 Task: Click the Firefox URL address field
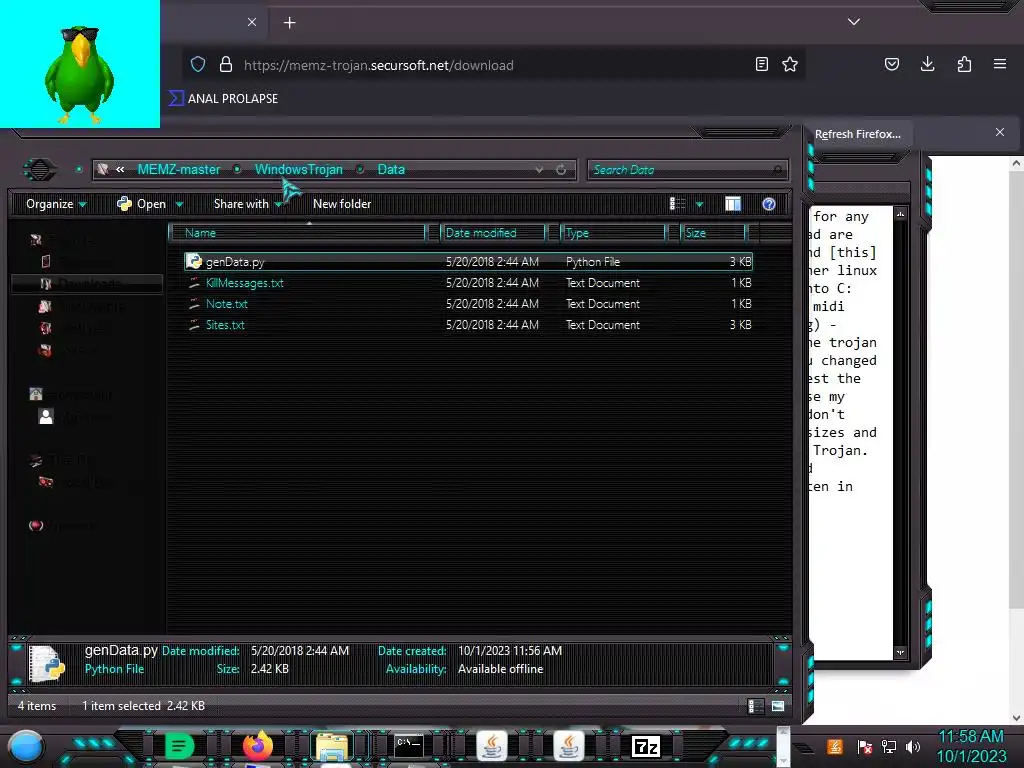496,65
